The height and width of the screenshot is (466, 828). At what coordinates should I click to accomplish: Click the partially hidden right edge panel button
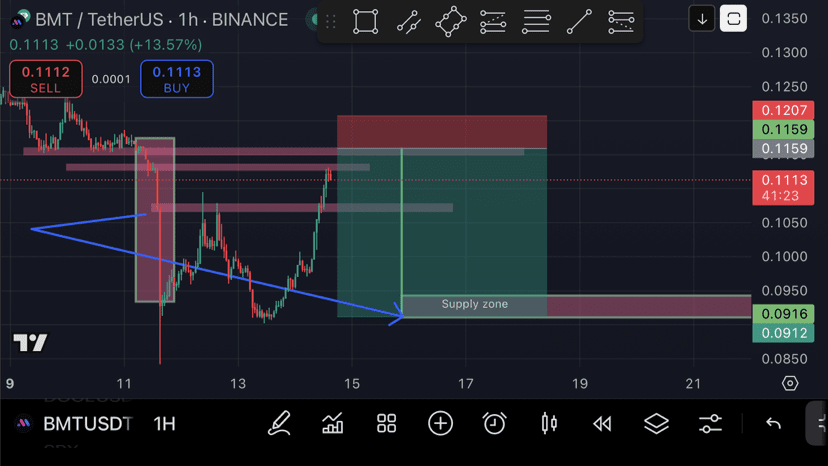pyautogui.click(x=817, y=423)
